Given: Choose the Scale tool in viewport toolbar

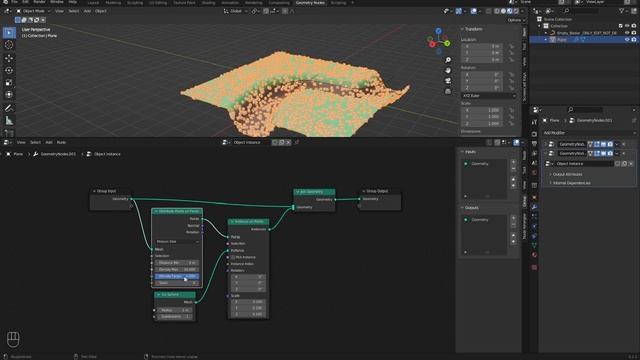Looking at the screenshot, I should (x=9, y=82).
